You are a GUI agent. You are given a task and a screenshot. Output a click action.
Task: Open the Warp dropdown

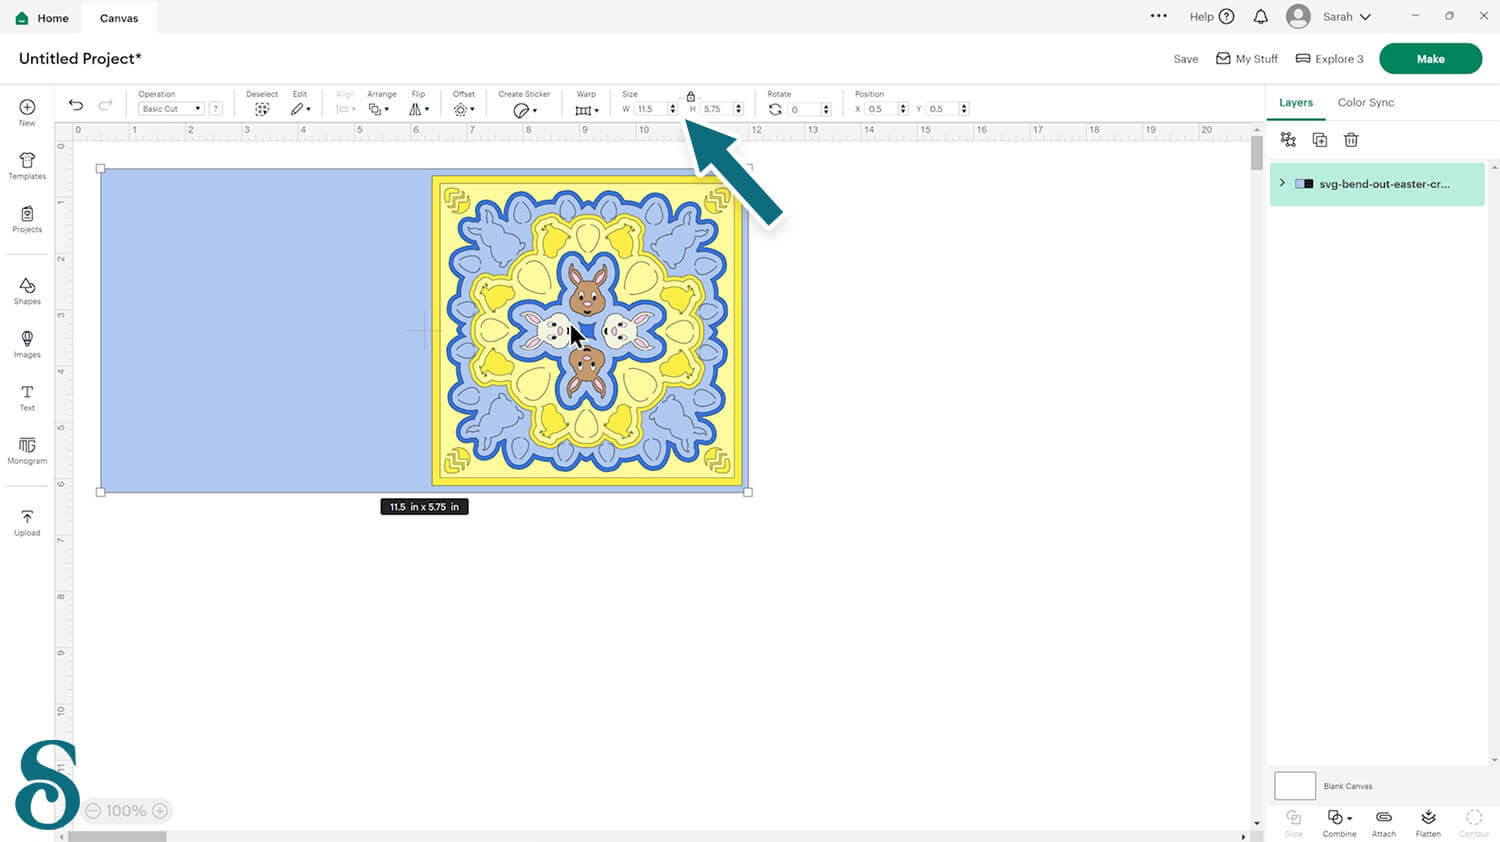click(x=587, y=110)
